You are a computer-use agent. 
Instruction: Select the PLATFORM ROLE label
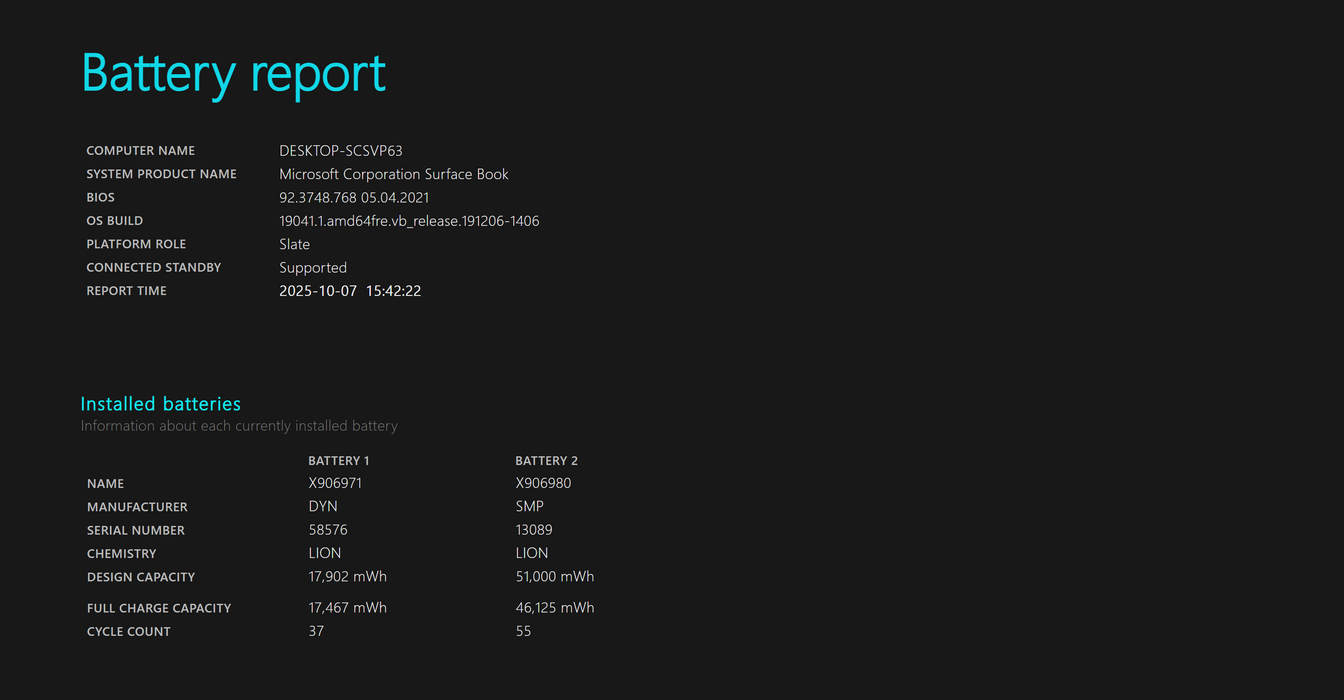137,244
